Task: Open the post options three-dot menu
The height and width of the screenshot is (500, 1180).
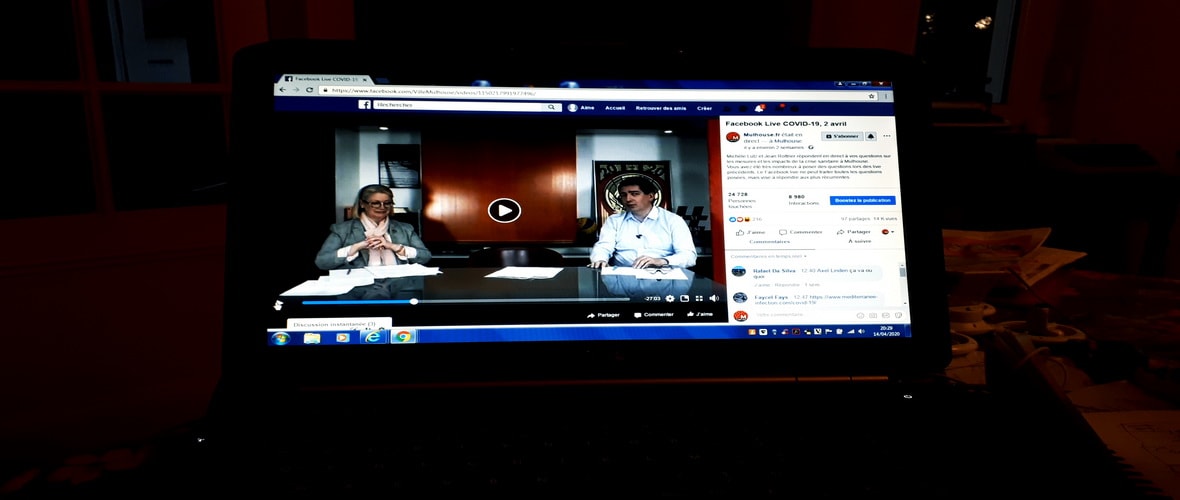Action: click(x=887, y=136)
